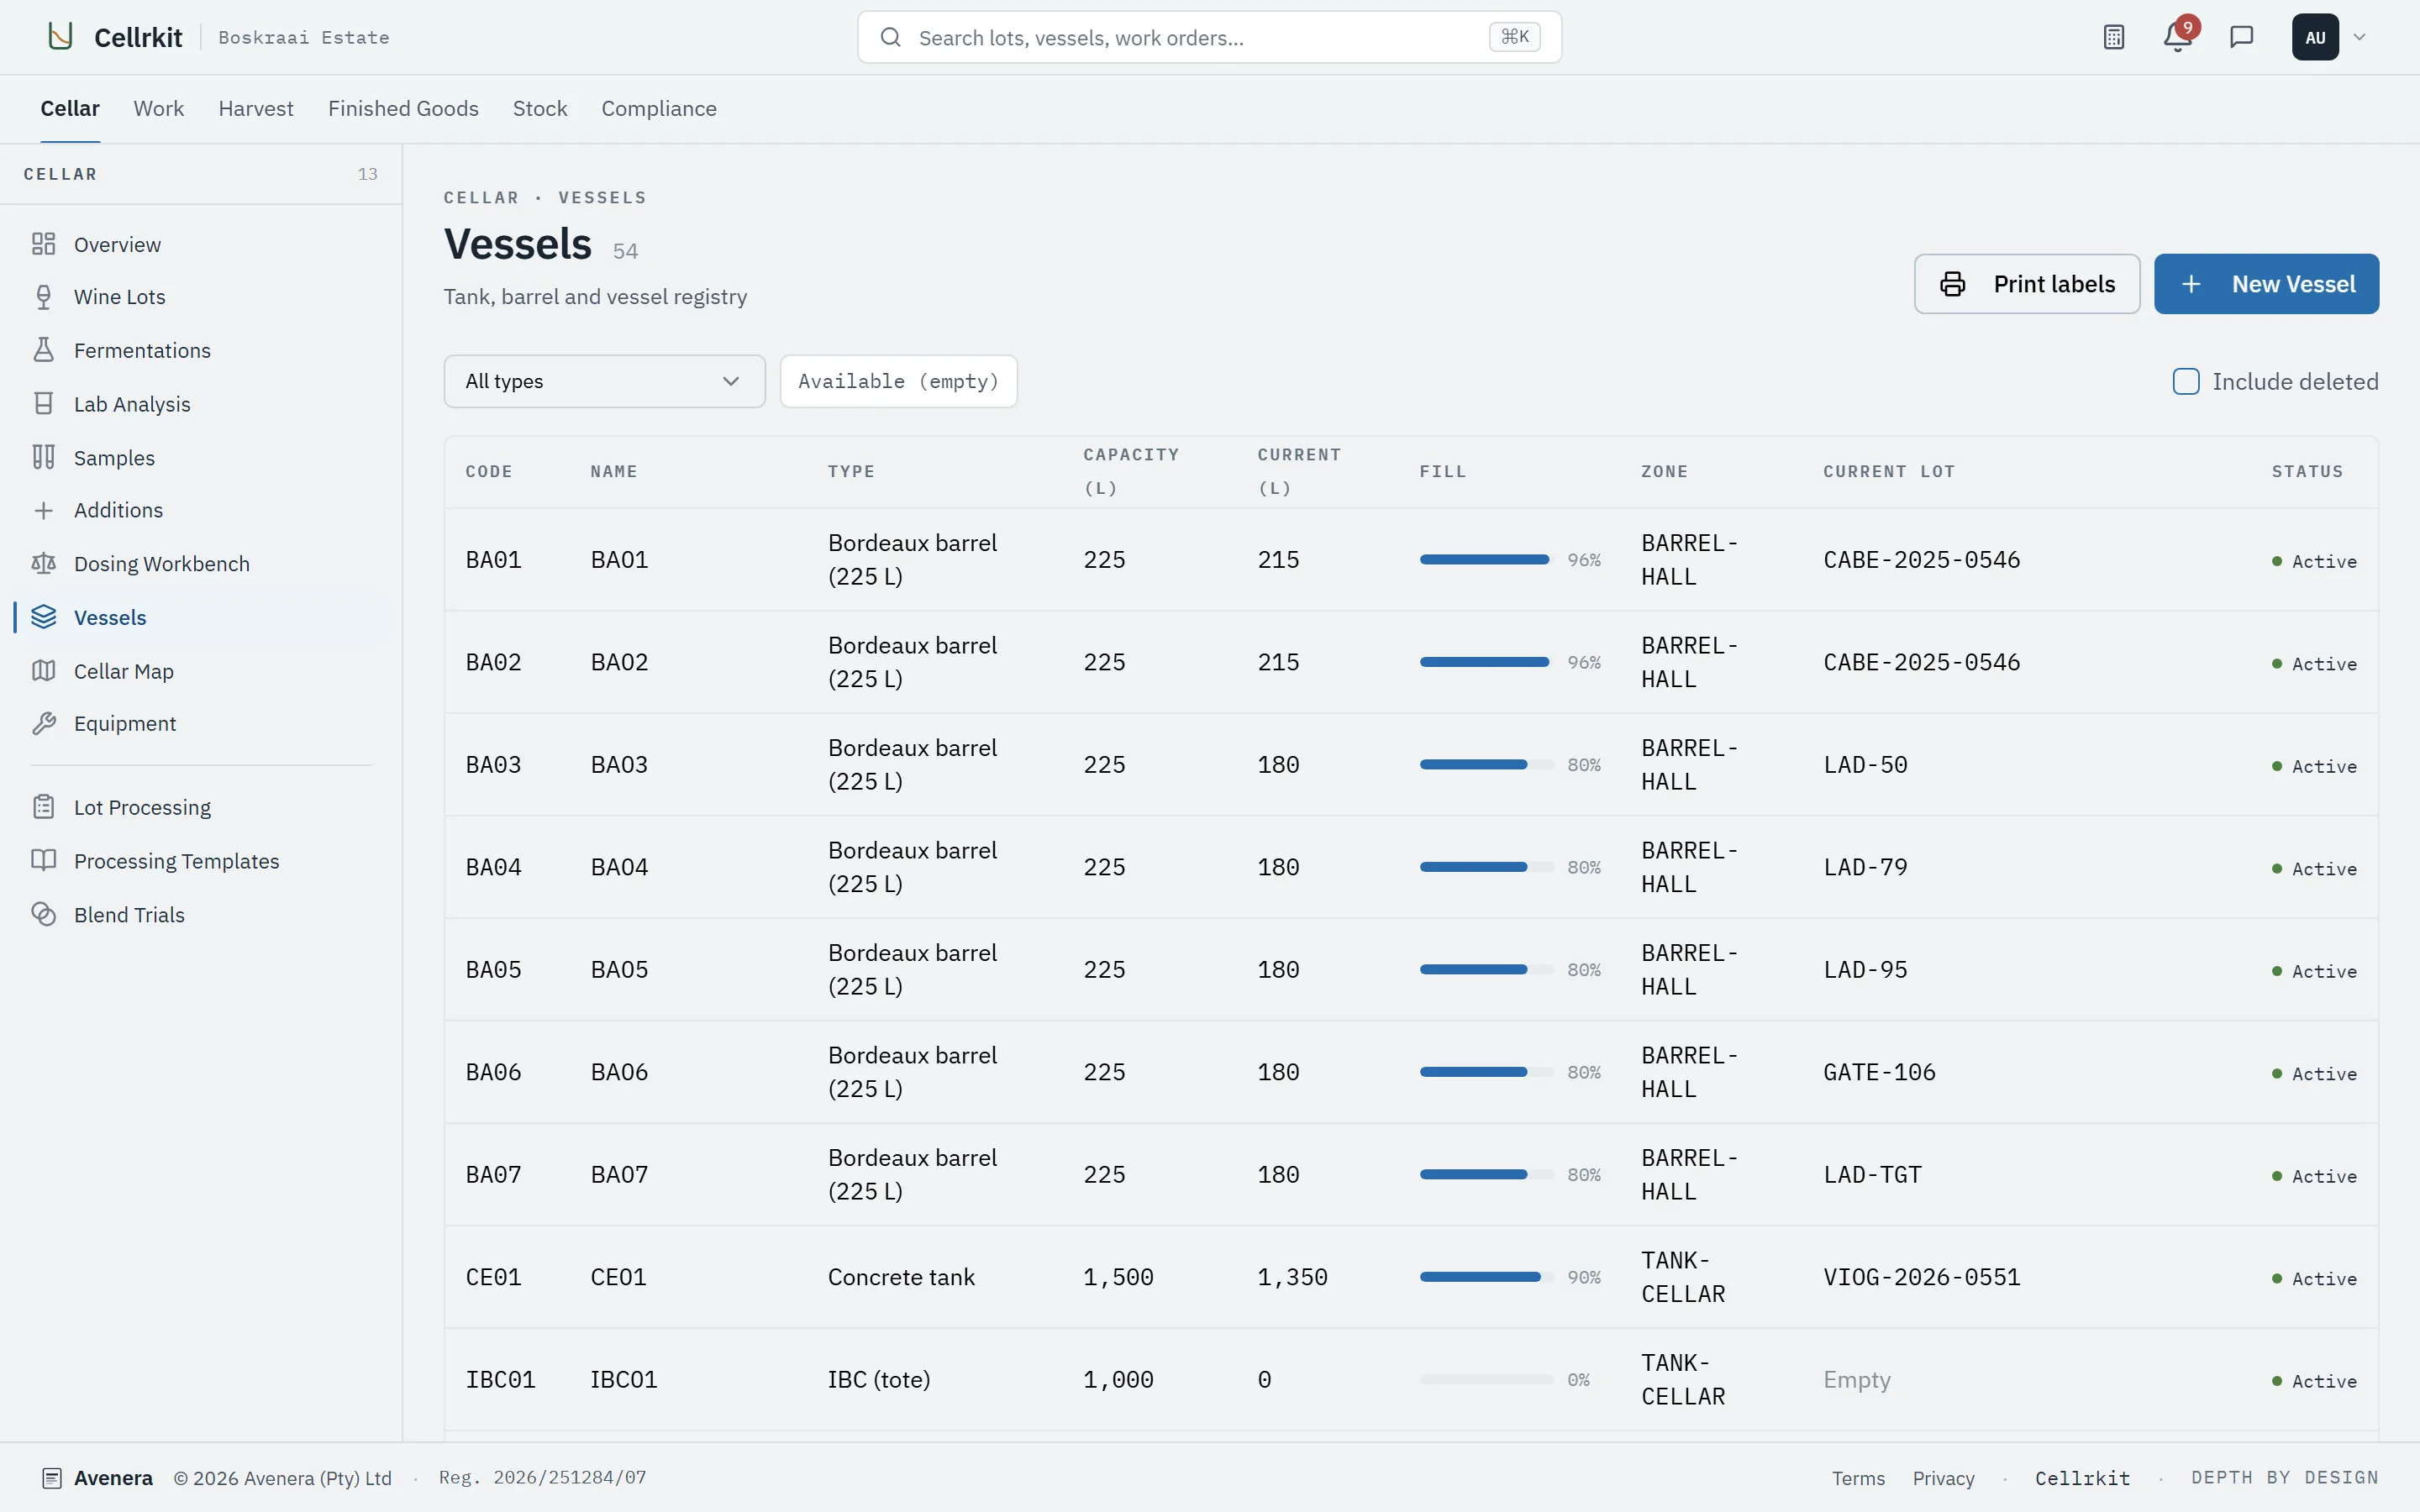Open the chat messages icon
2420x1512 pixels.
click(2241, 37)
